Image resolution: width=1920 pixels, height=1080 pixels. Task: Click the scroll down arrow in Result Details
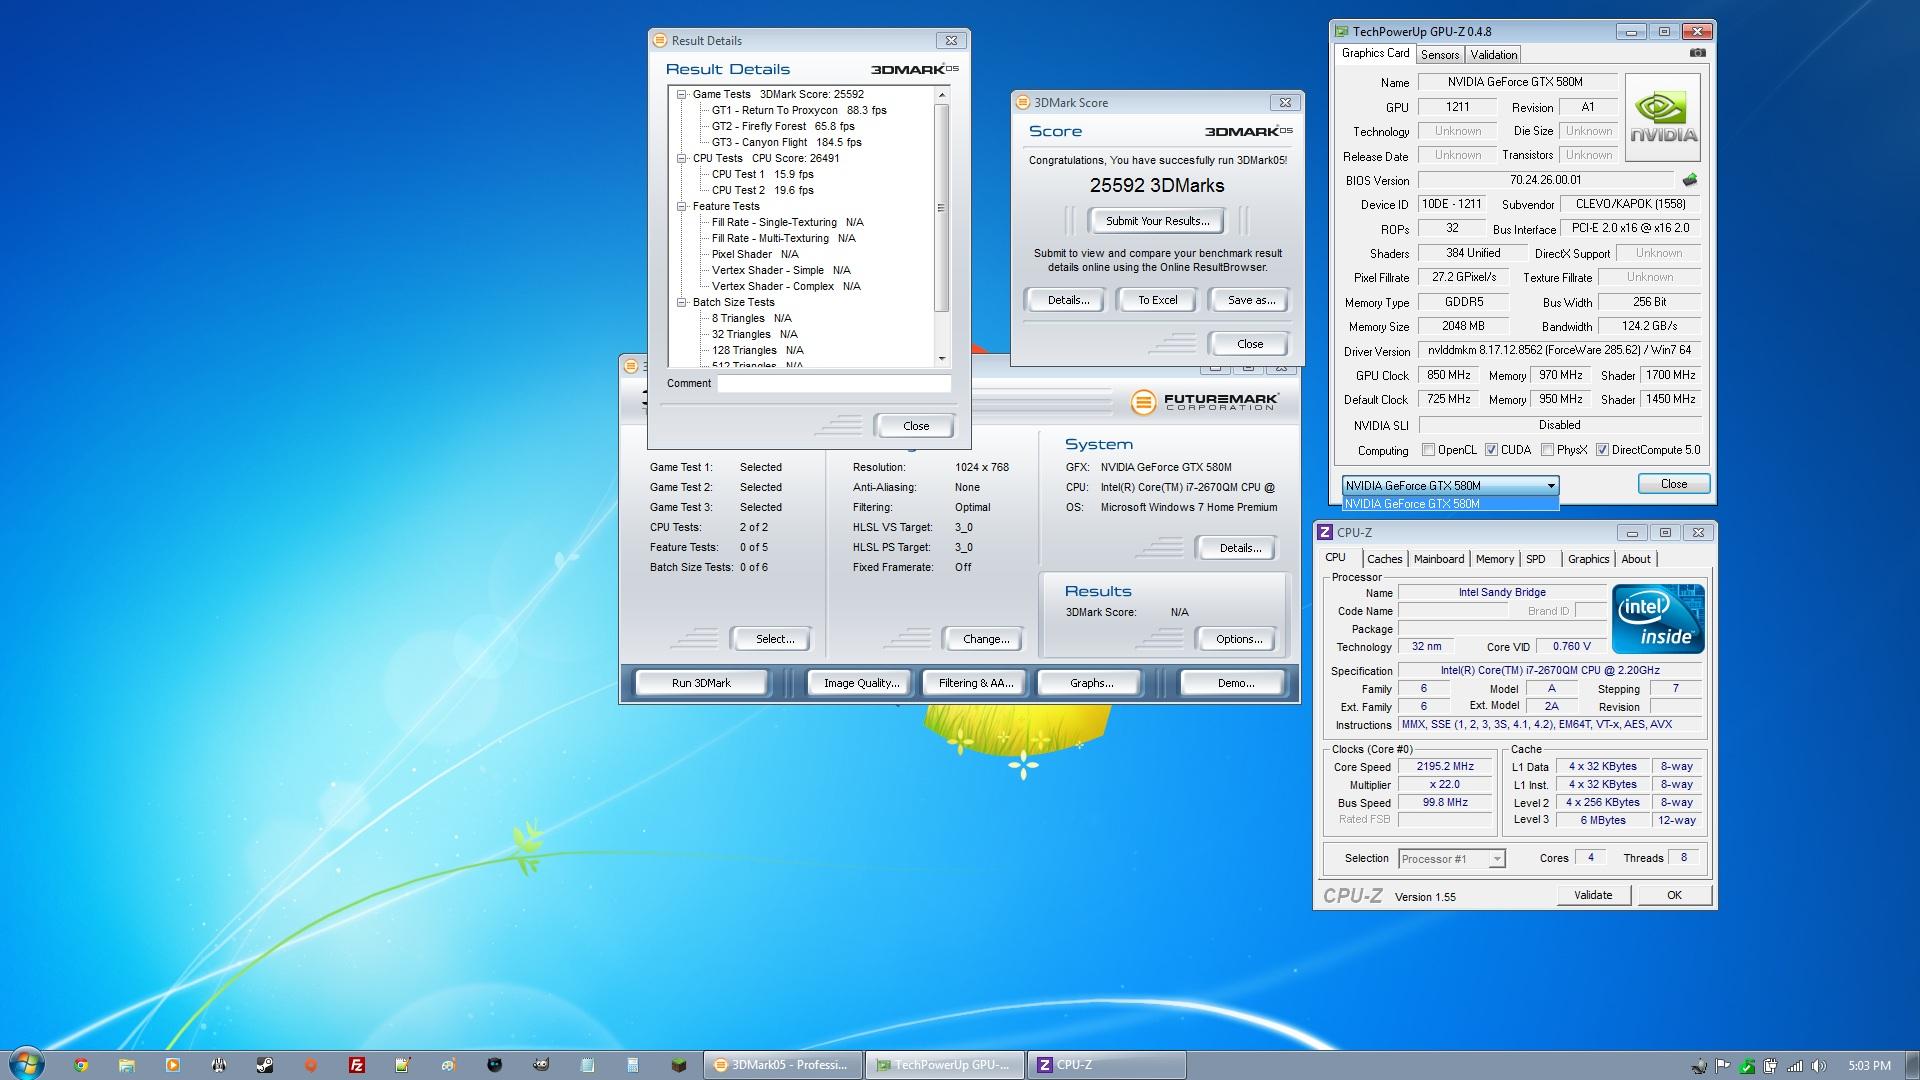click(x=941, y=358)
